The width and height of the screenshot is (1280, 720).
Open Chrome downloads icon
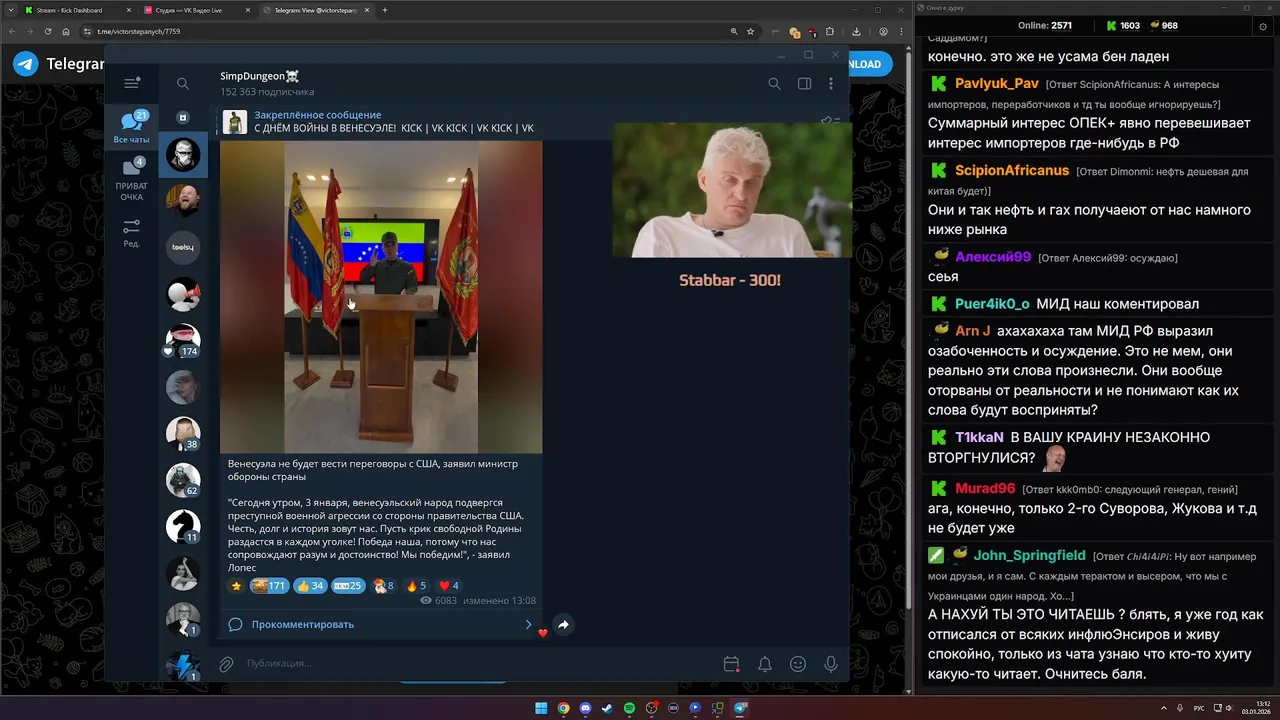(857, 31)
